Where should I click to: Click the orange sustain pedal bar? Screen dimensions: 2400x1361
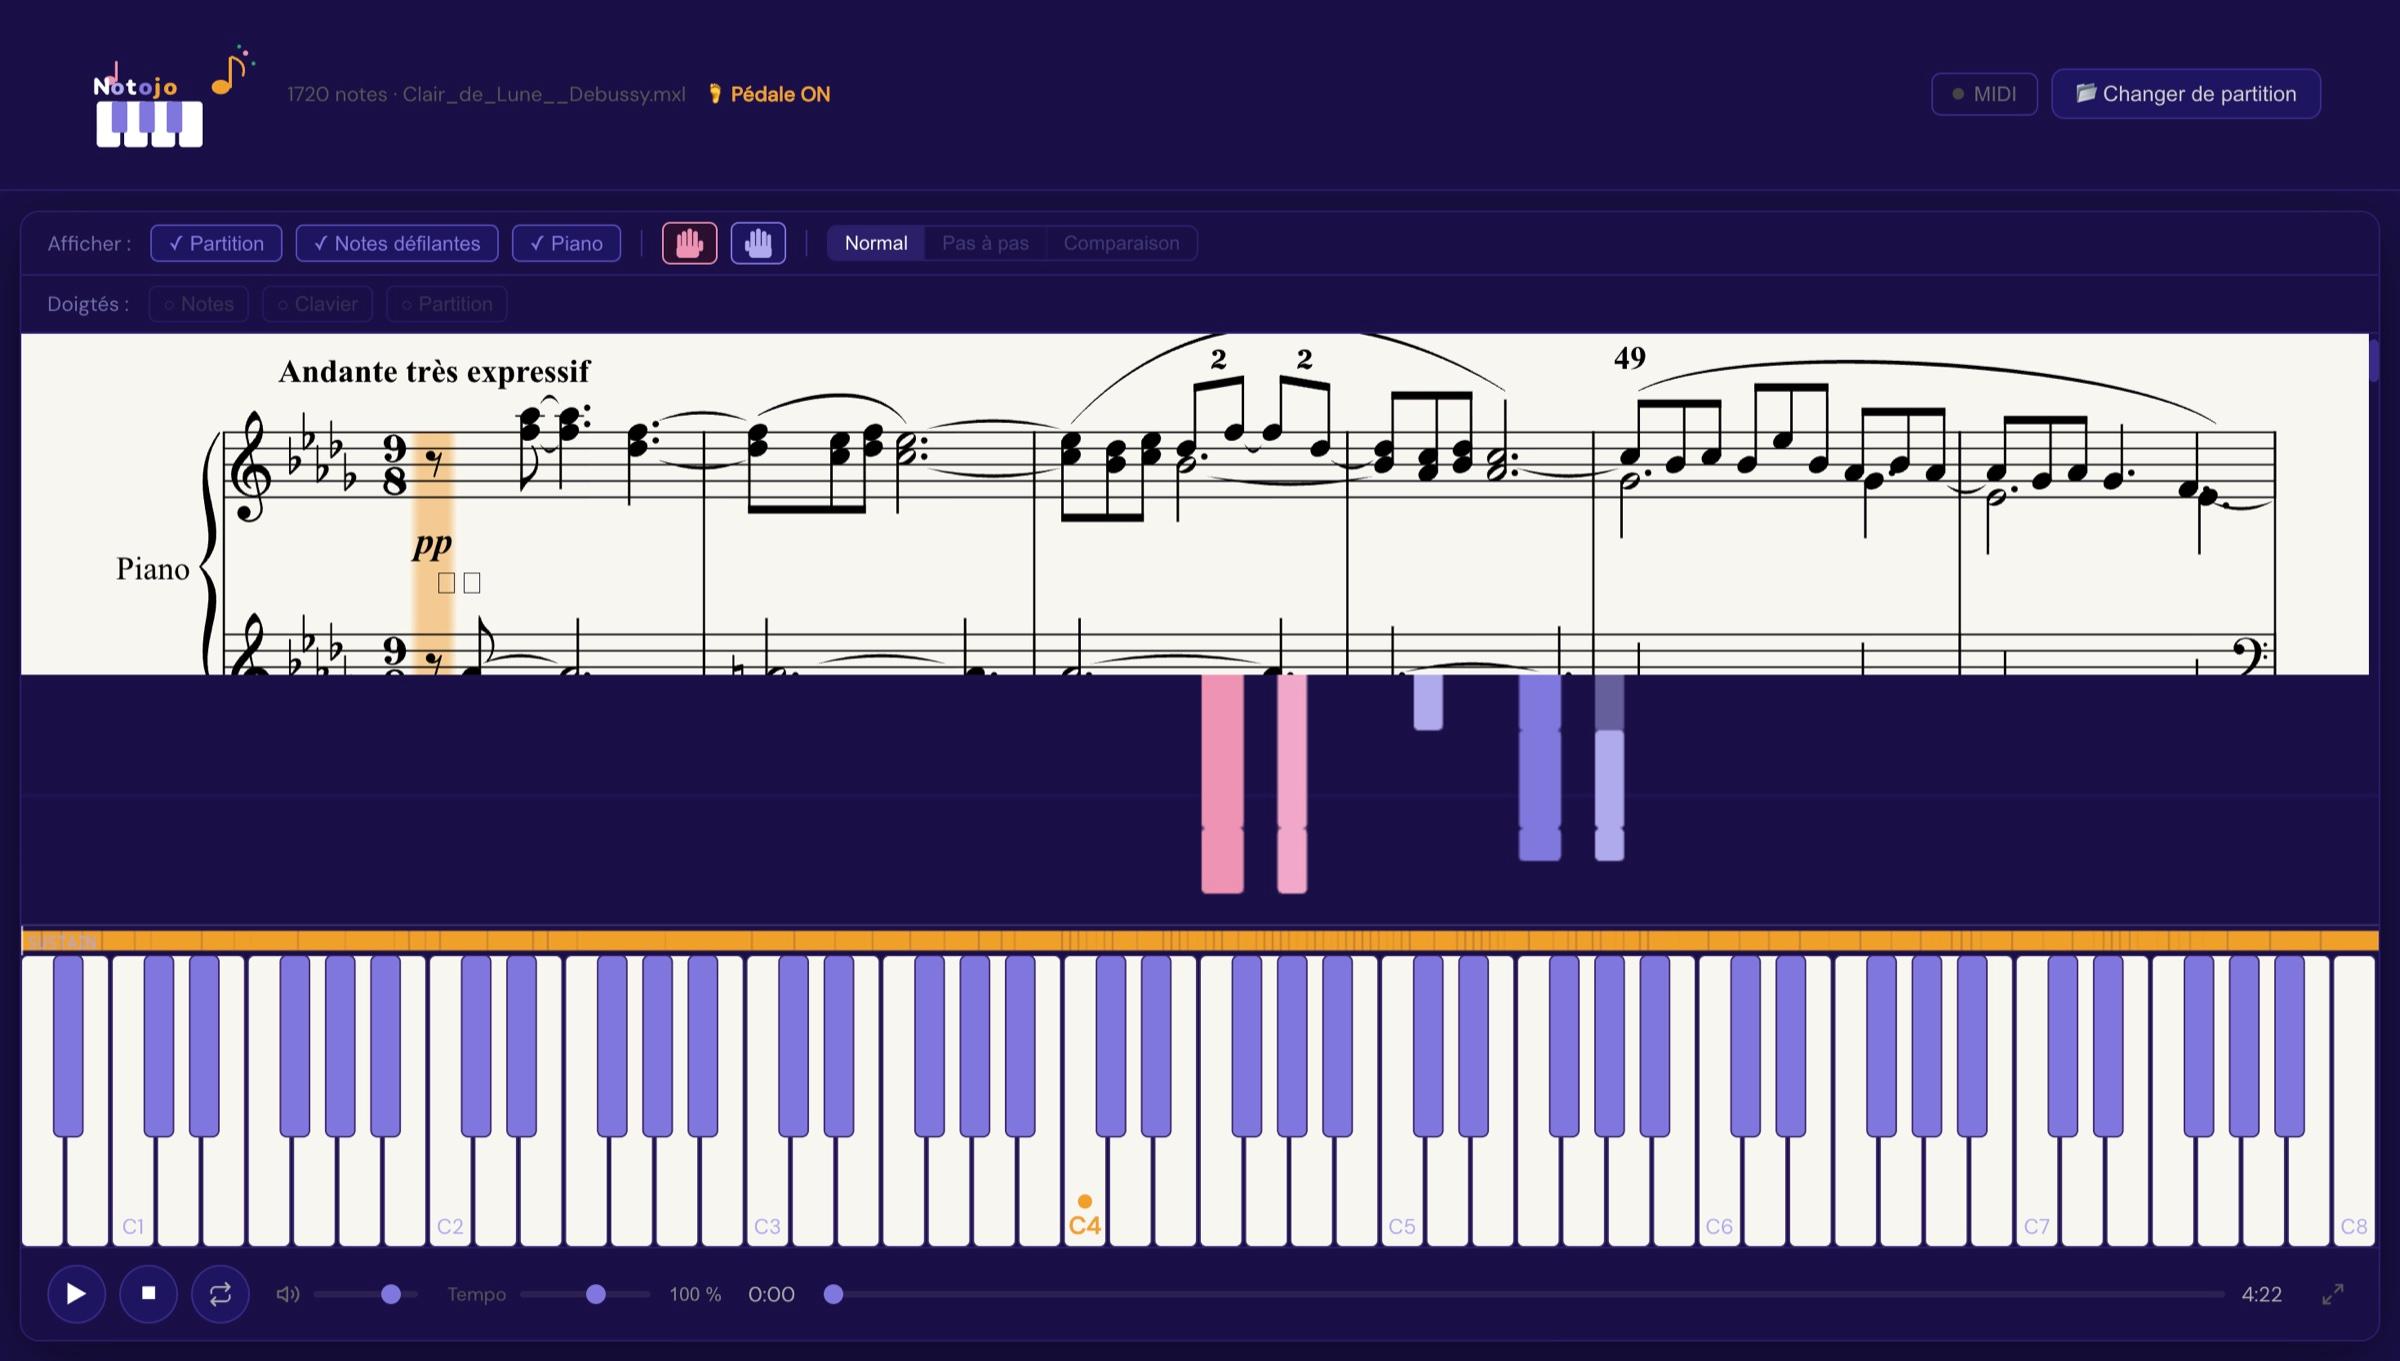click(1200, 940)
